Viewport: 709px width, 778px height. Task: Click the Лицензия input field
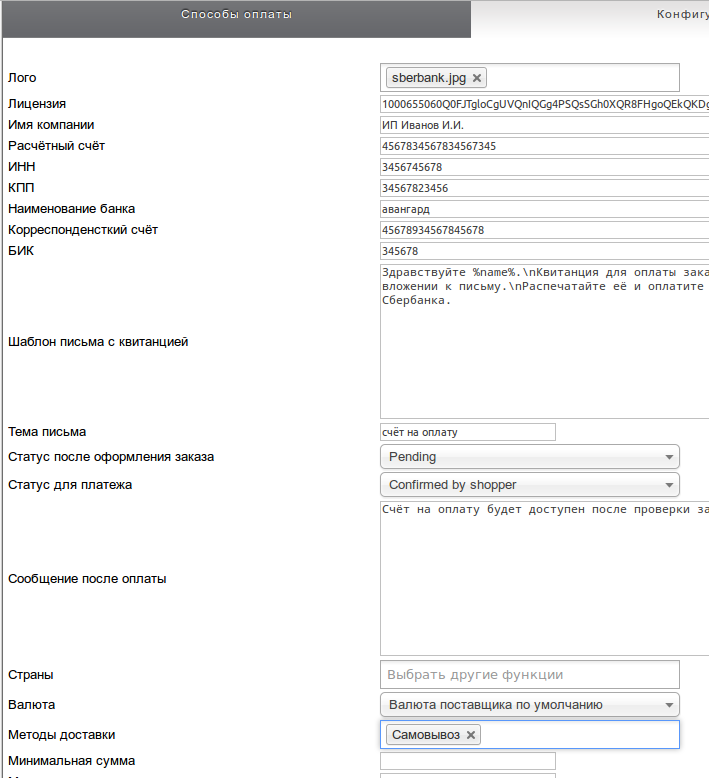(544, 104)
